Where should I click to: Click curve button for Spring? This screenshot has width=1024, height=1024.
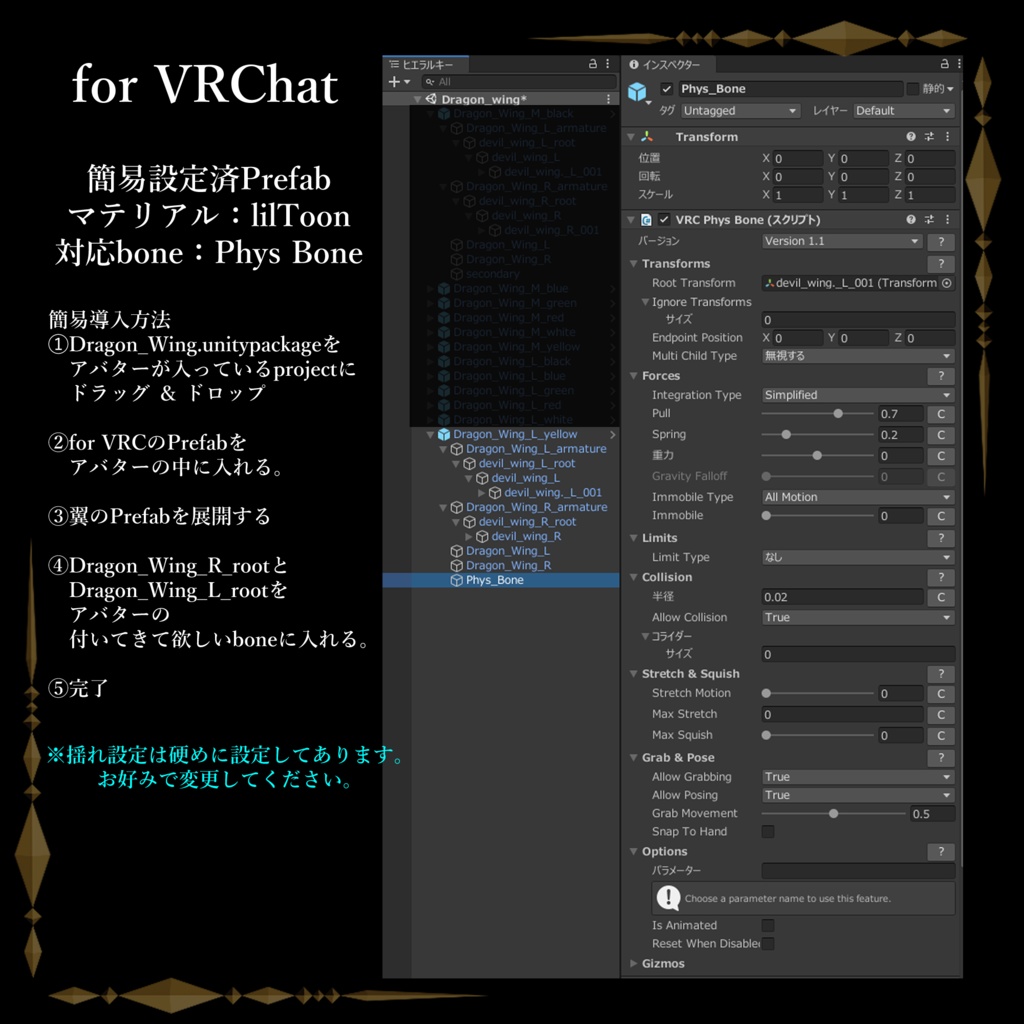(941, 435)
